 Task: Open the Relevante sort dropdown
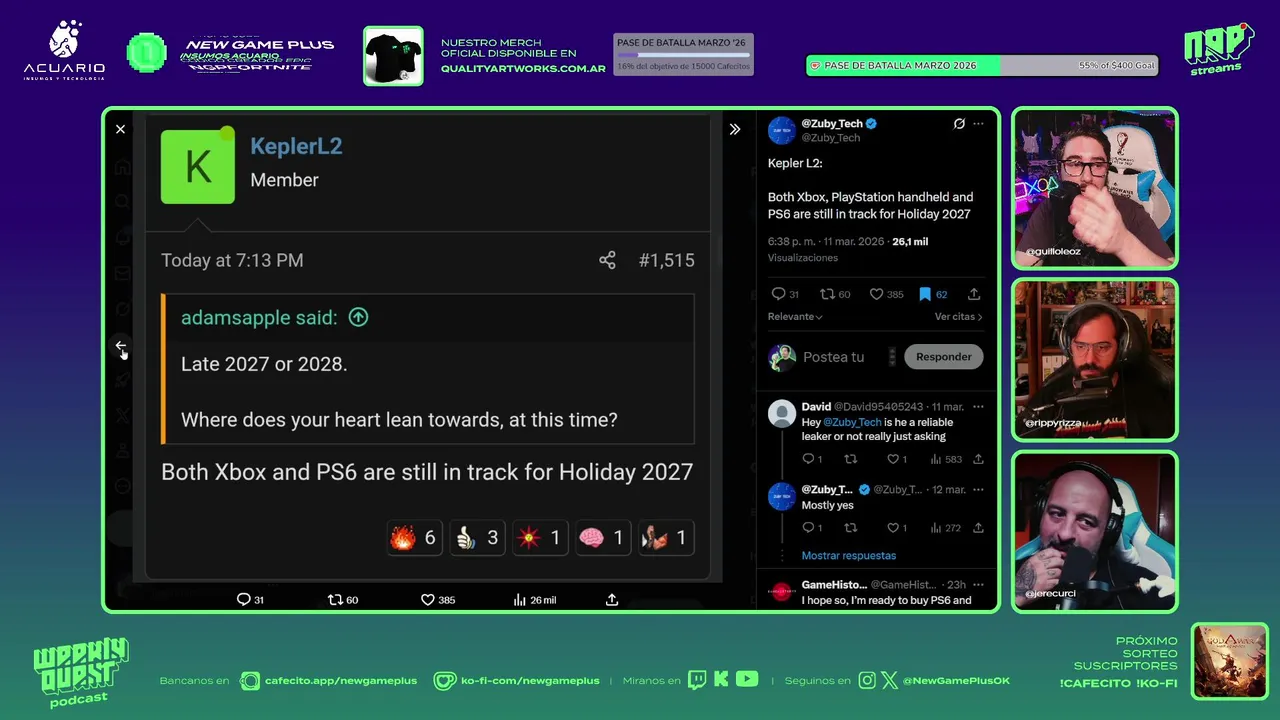click(x=795, y=317)
